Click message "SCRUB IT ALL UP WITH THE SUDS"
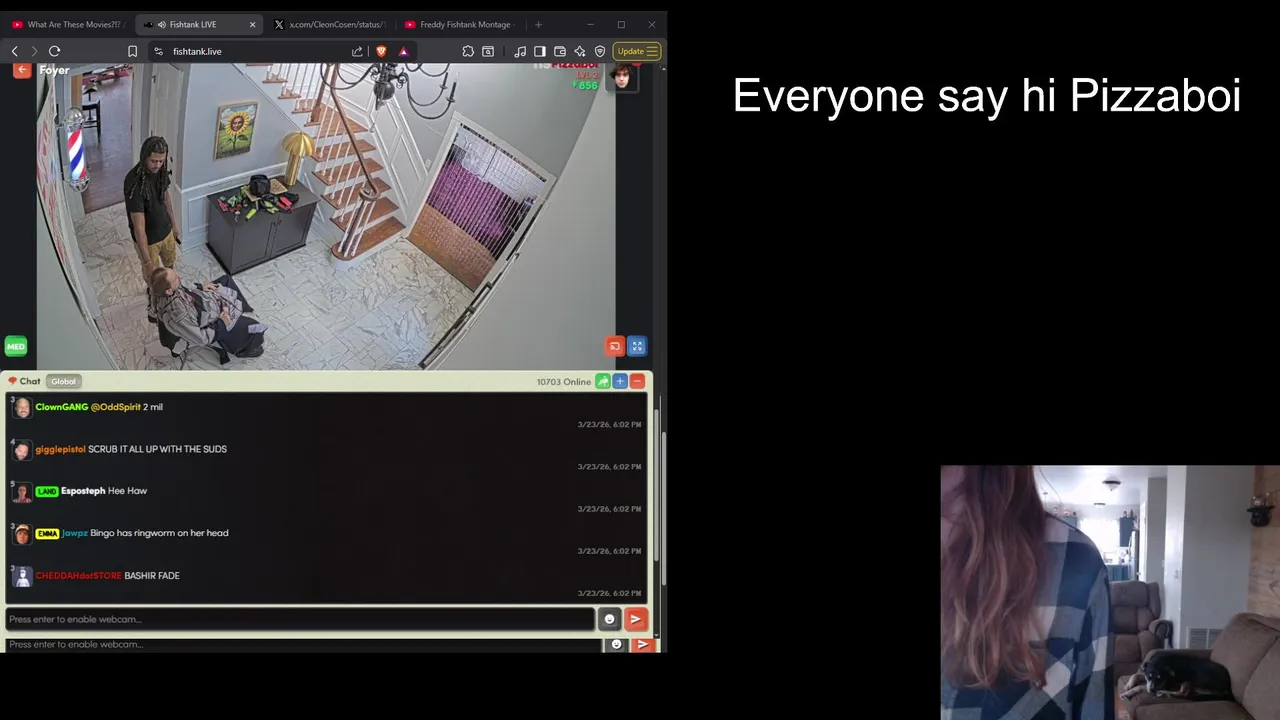The width and height of the screenshot is (1280, 720). [x=157, y=450]
